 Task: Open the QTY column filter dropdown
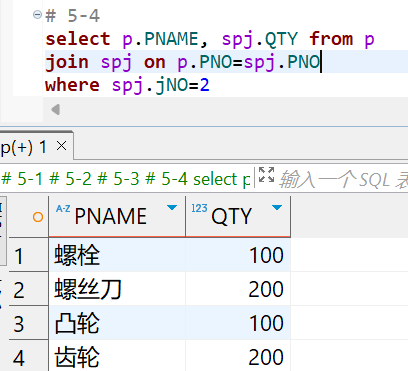click(x=277, y=208)
